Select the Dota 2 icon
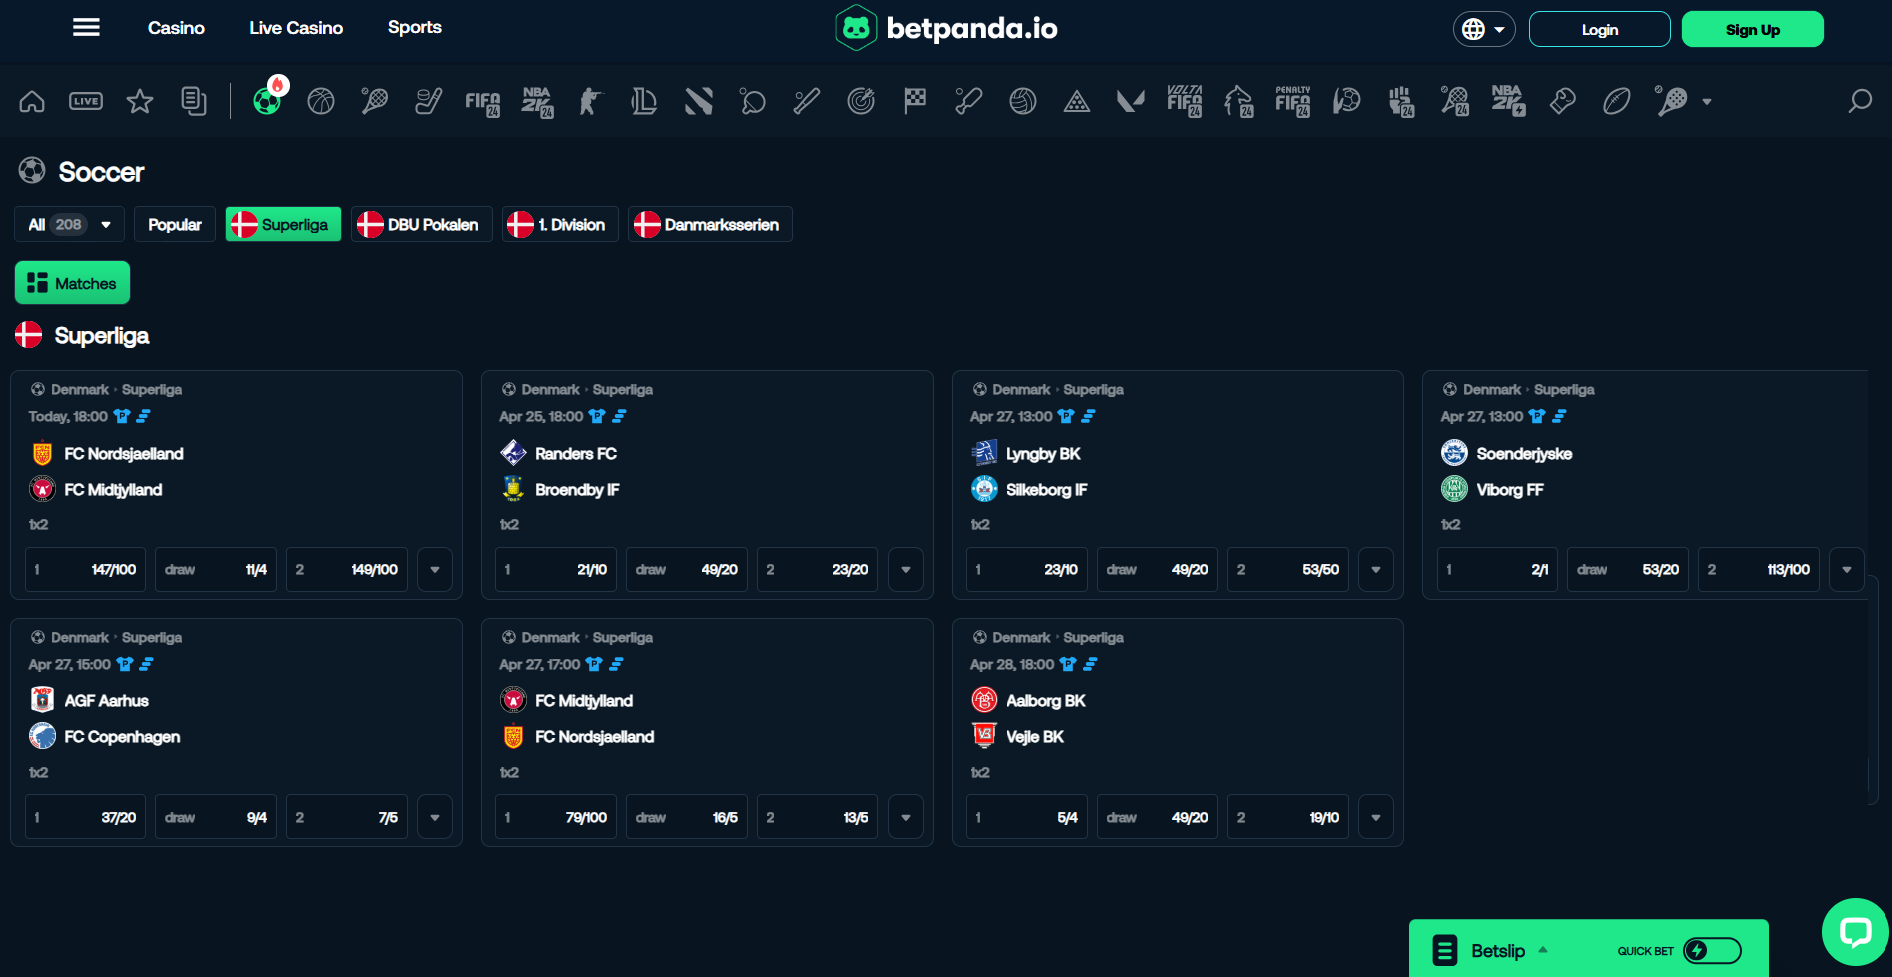 699,101
